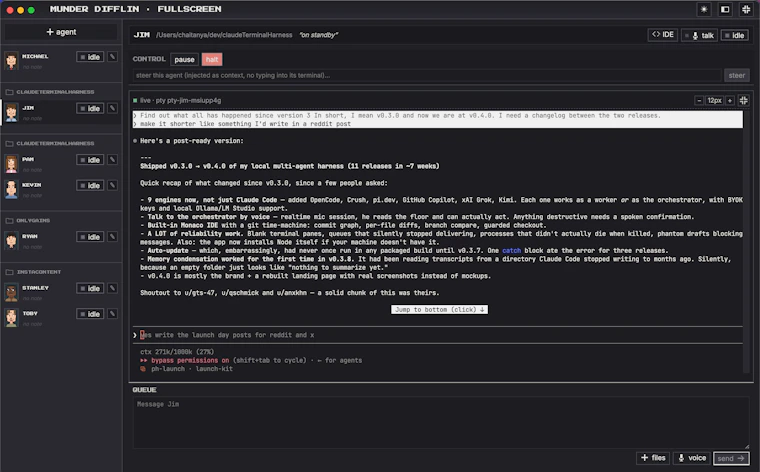Click the blue 'catch' word in terminal output
Screen dimensions: 760x472
pyautogui.click(x=511, y=251)
